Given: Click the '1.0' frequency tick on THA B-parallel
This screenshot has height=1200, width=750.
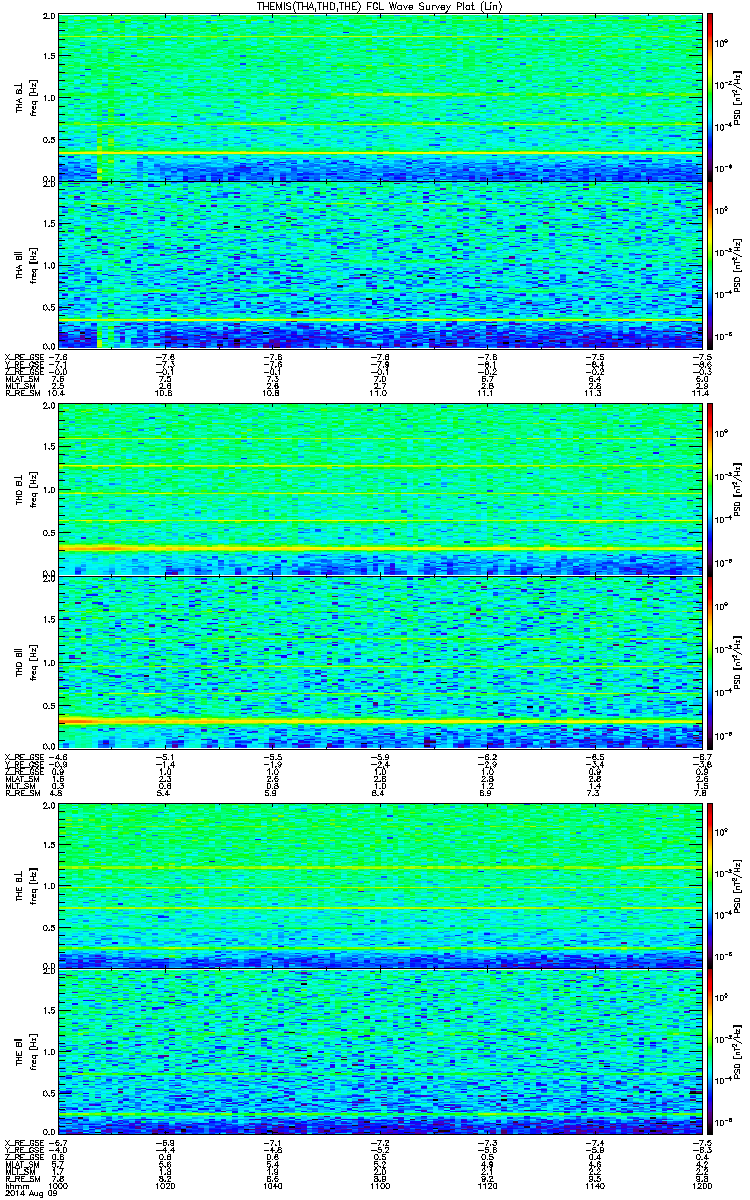Looking at the screenshot, I should 49,265.
